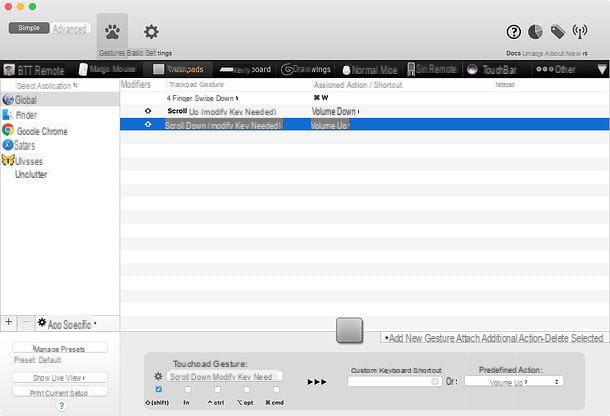Open the About tag icon
This screenshot has width=610, height=416.
click(x=557, y=32)
